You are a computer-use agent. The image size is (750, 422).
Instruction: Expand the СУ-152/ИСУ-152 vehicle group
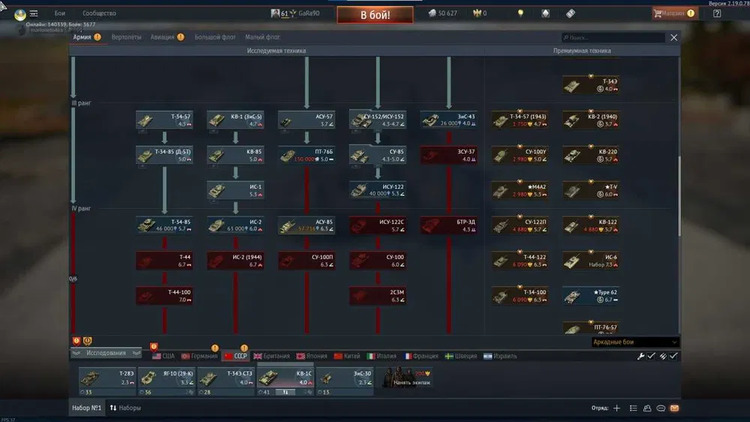coord(378,120)
